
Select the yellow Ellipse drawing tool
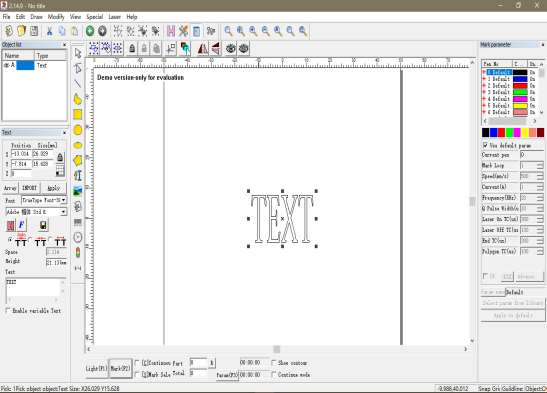coord(78,145)
